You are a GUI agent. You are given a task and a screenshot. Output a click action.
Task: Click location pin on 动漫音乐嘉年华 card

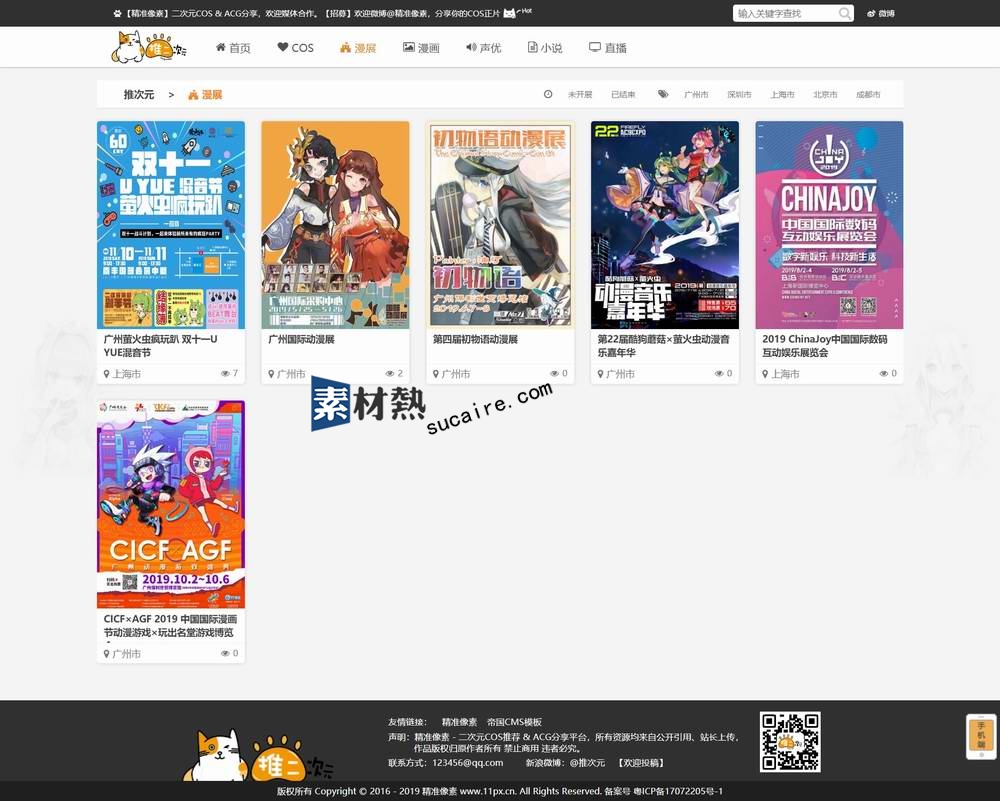click(600, 374)
